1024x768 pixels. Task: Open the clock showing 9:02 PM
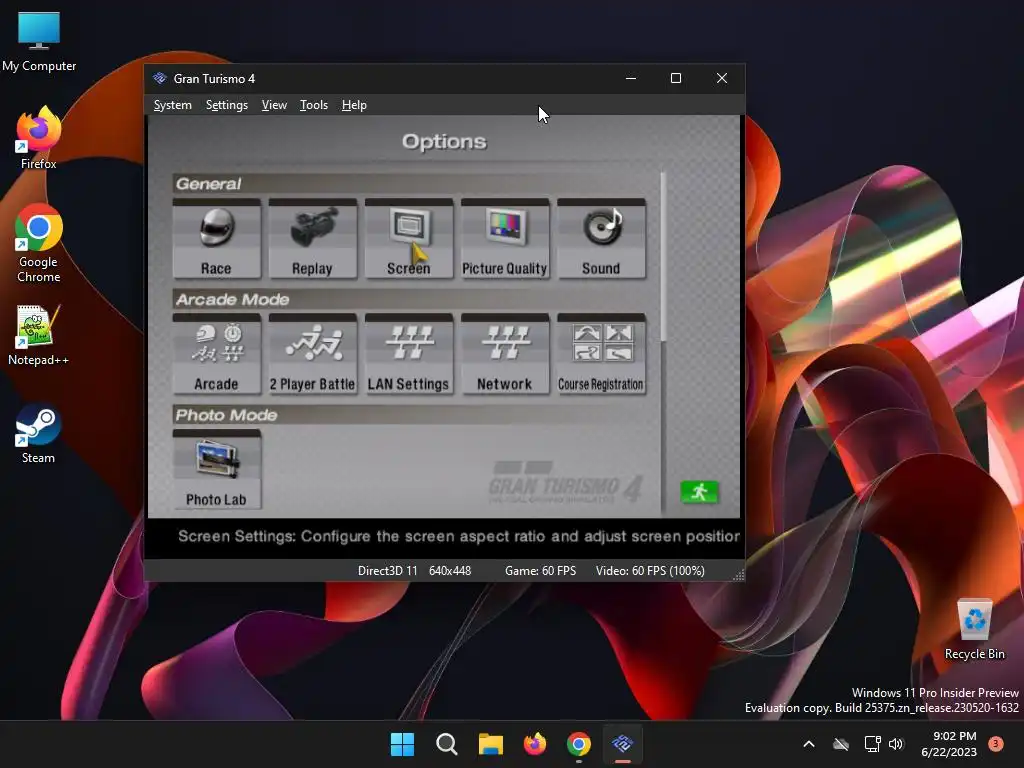pyautogui.click(x=949, y=744)
